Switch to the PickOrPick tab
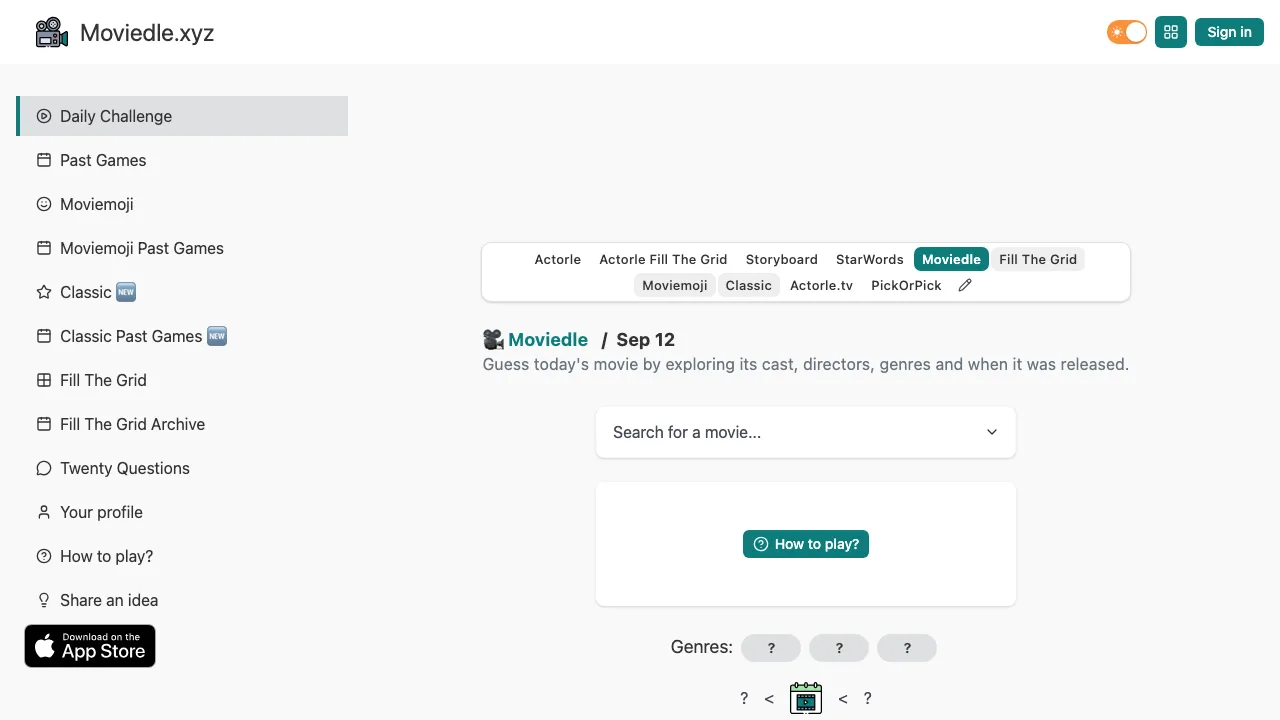1280x720 pixels. (x=907, y=285)
